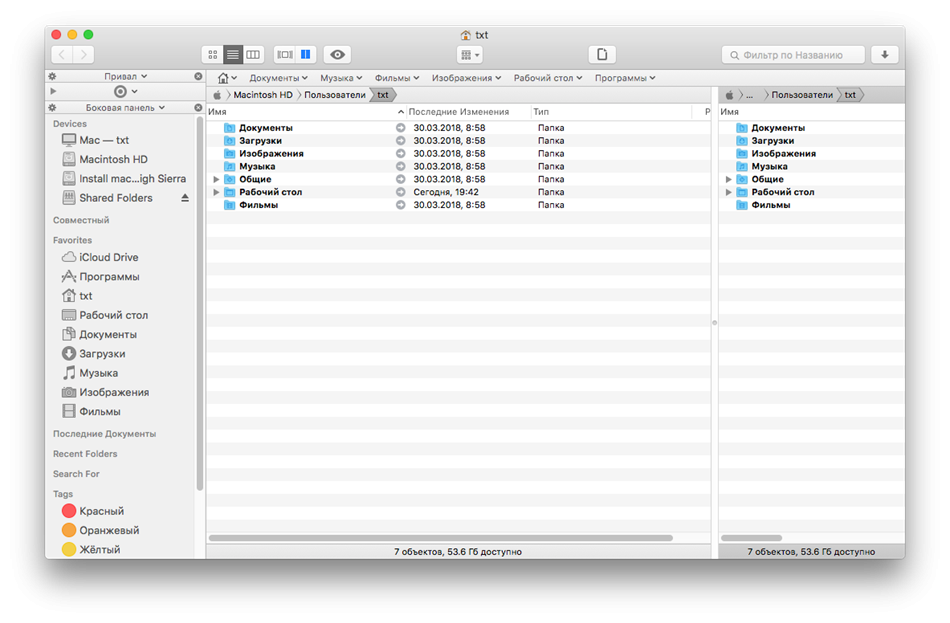This screenshot has width=950, height=623.
Task: Expand the drop stack disclosure triangle
Action: point(53,92)
